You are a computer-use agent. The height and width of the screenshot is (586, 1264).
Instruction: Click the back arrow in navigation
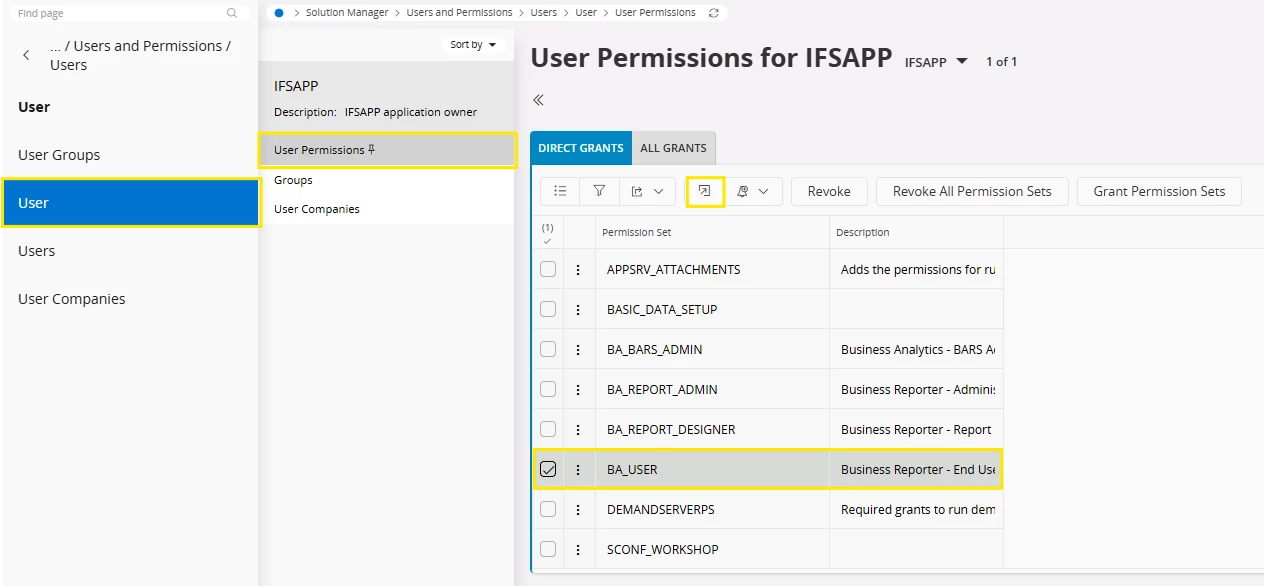pyautogui.click(x=26, y=55)
